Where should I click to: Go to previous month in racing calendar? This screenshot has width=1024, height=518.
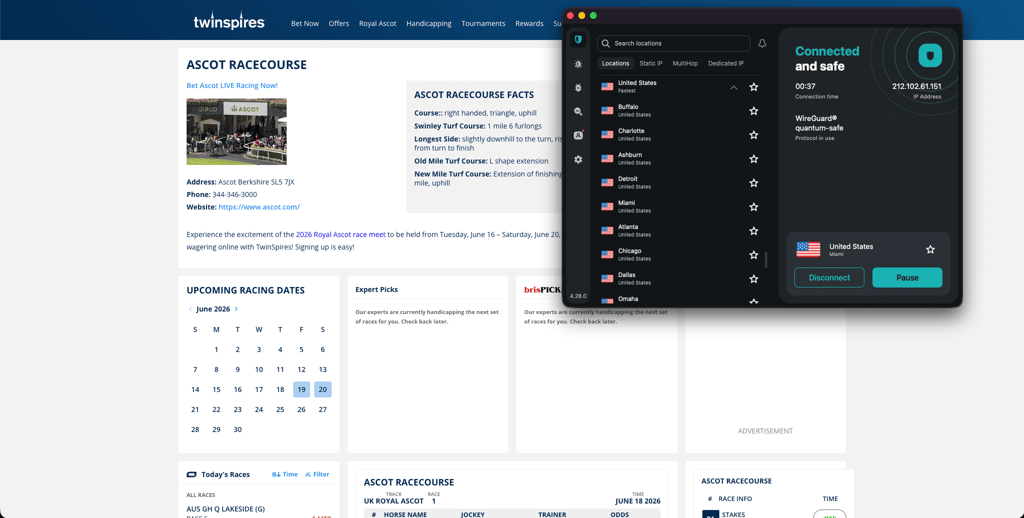[190, 309]
